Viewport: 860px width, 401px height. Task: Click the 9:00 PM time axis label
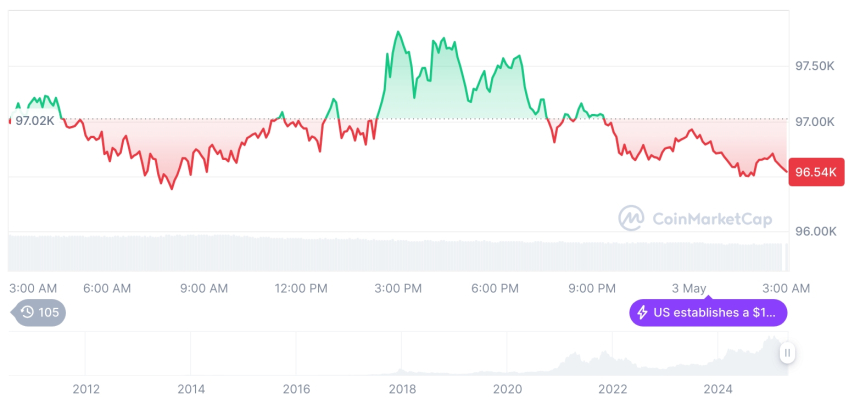point(592,288)
